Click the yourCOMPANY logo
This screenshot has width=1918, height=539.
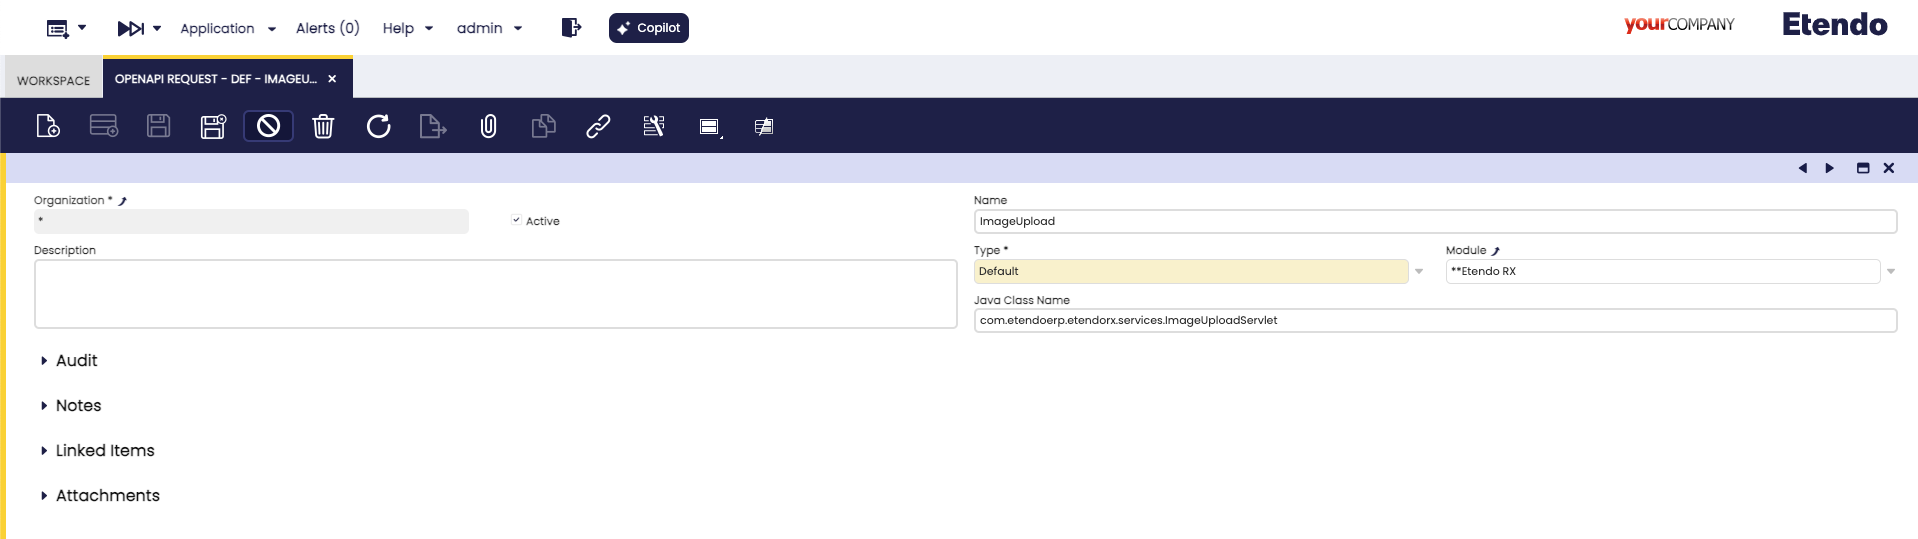click(x=1679, y=24)
